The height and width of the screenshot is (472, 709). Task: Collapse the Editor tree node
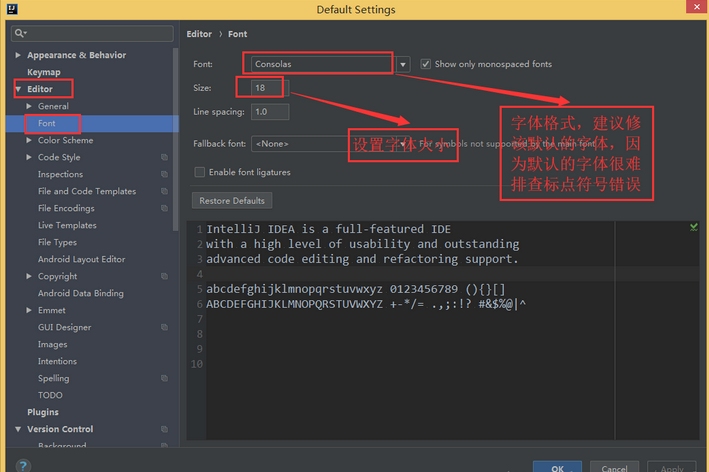(18, 89)
